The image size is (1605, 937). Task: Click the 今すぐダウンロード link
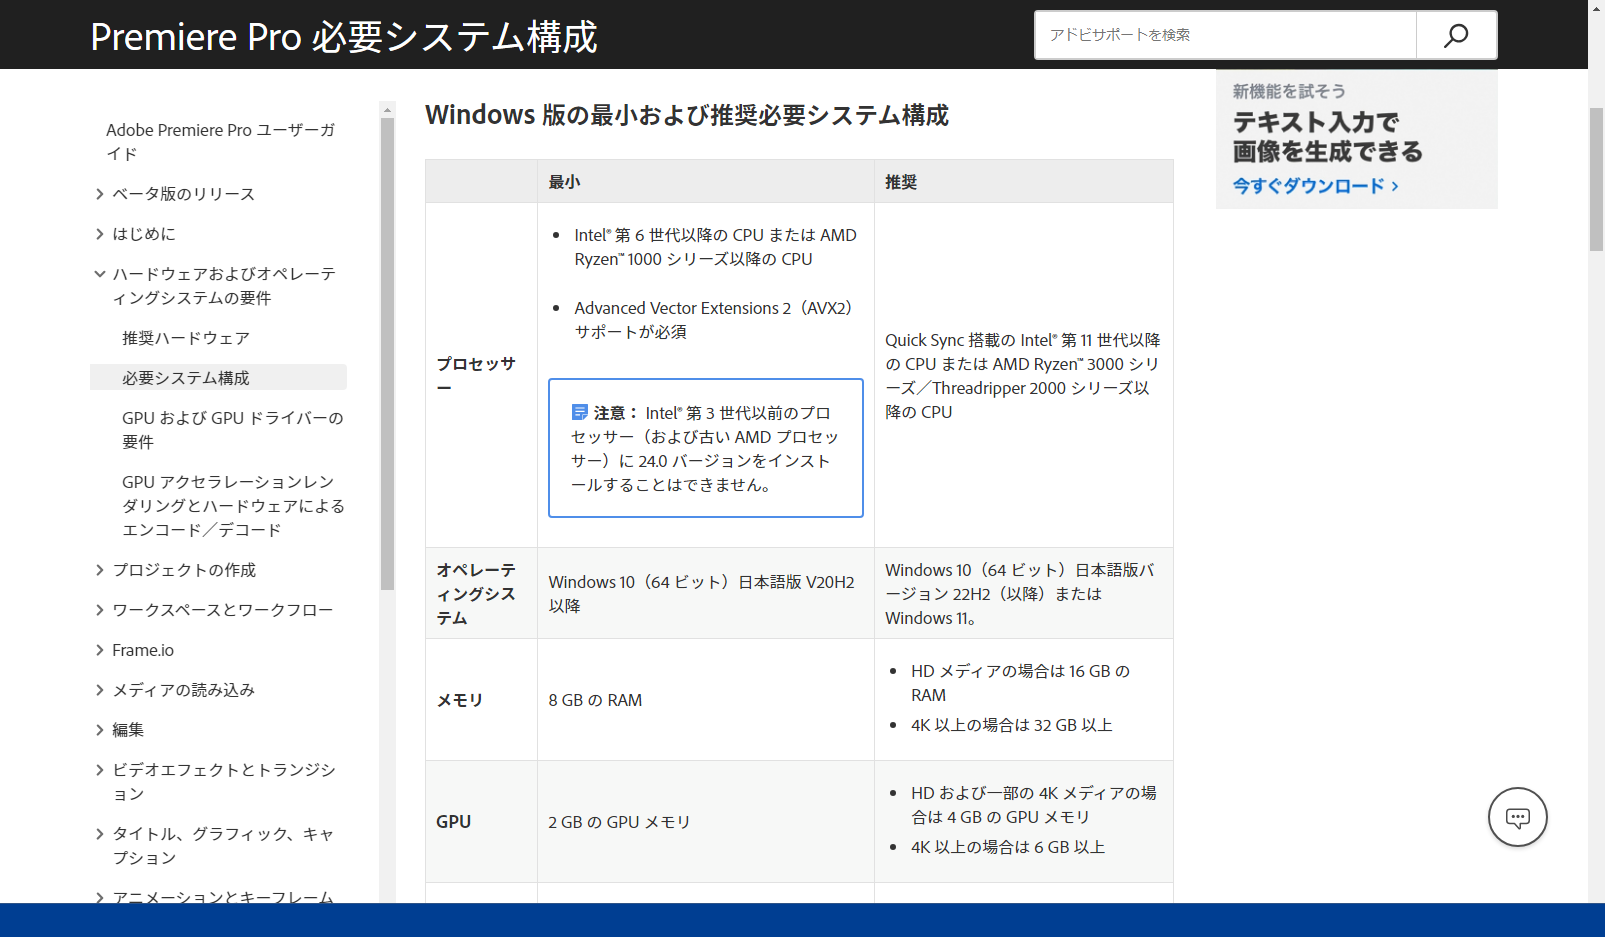pos(1305,185)
